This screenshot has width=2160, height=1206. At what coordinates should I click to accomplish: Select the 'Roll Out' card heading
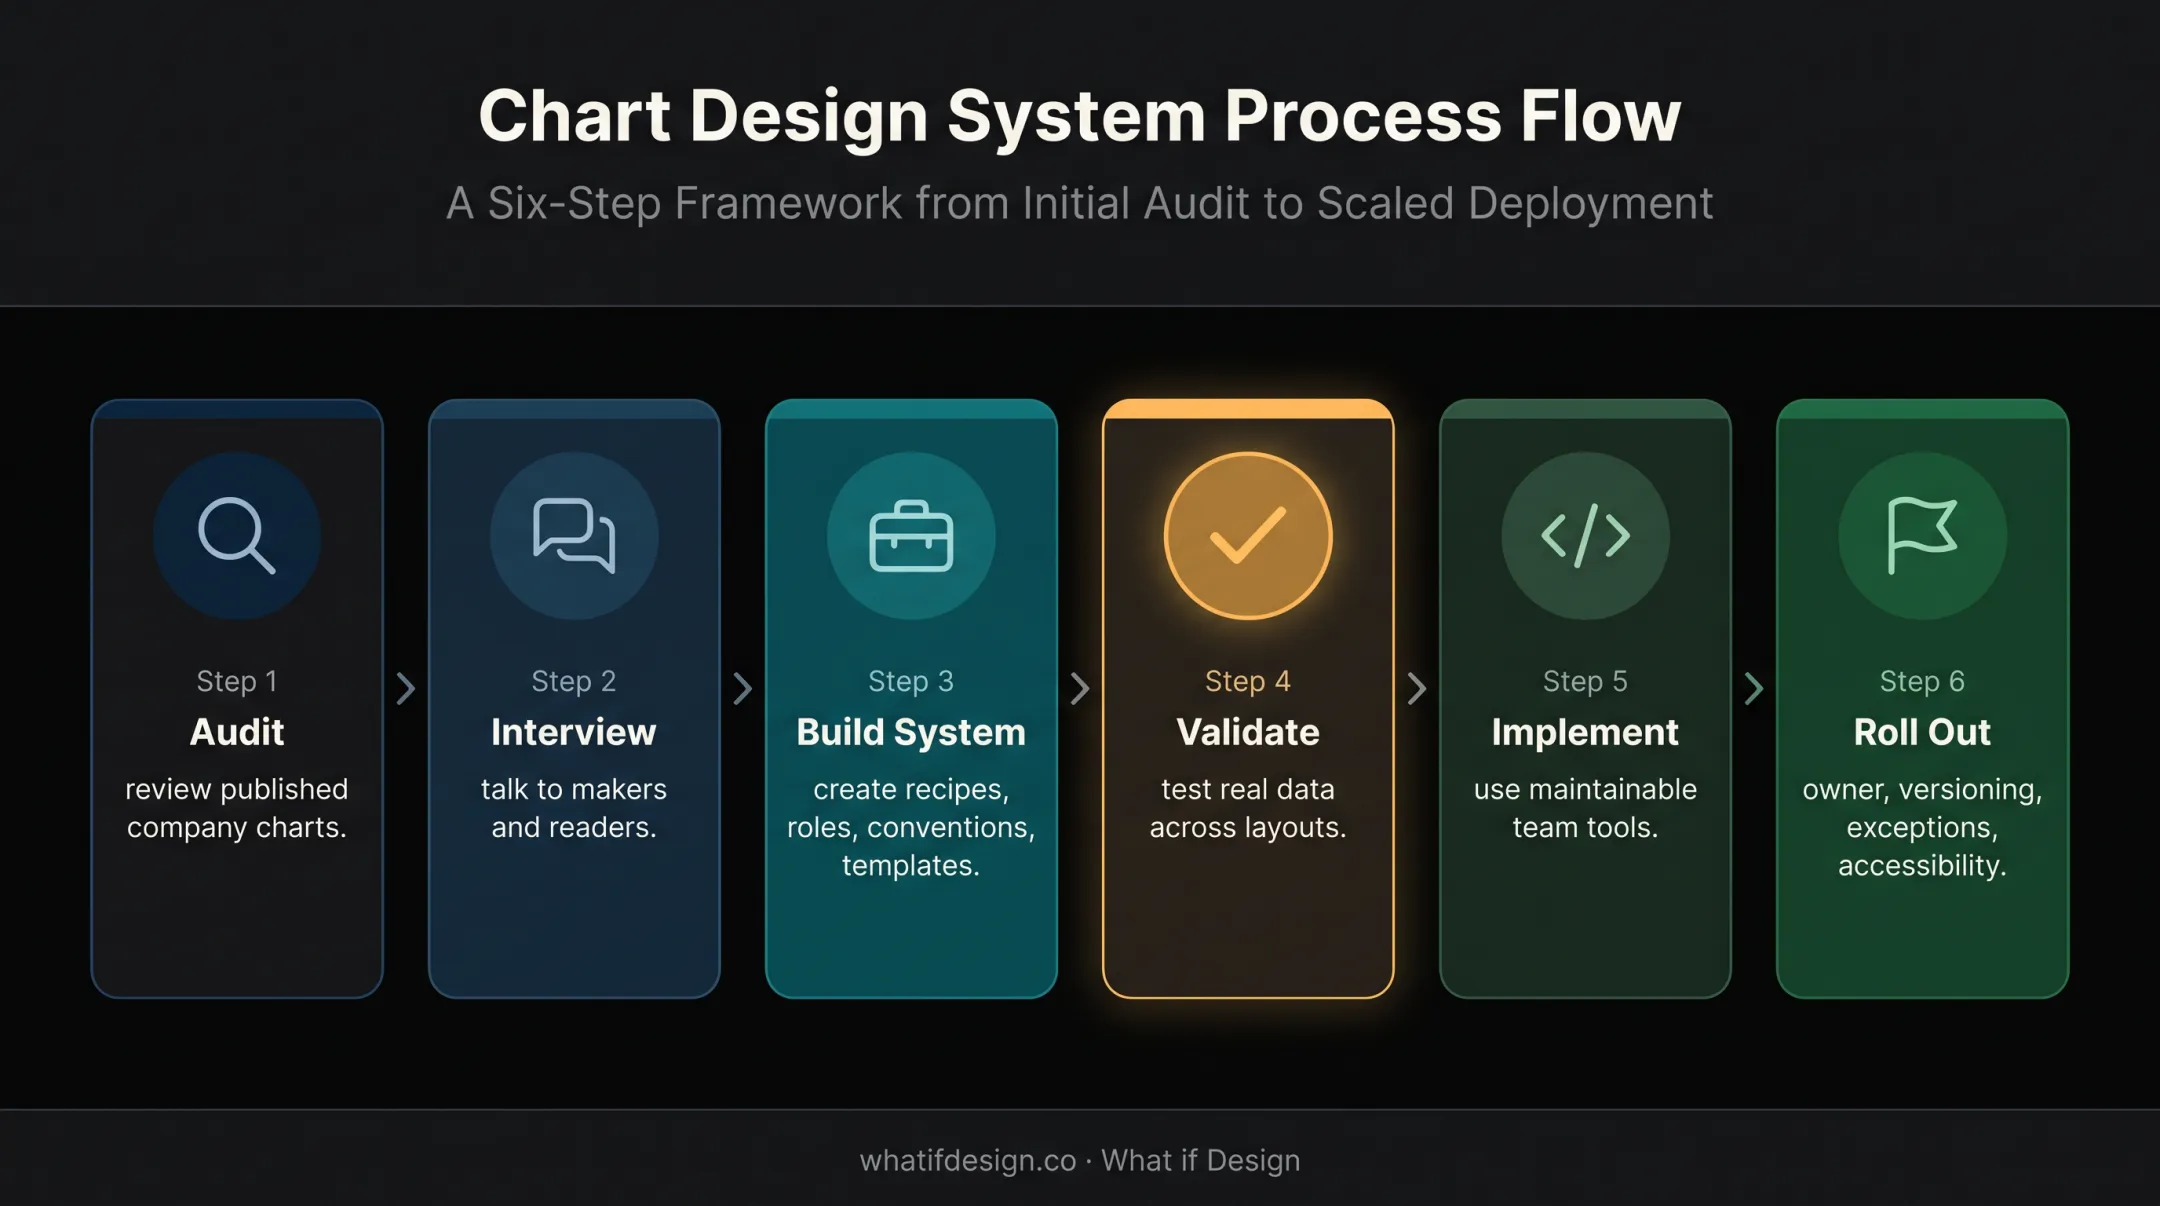pos(1922,732)
